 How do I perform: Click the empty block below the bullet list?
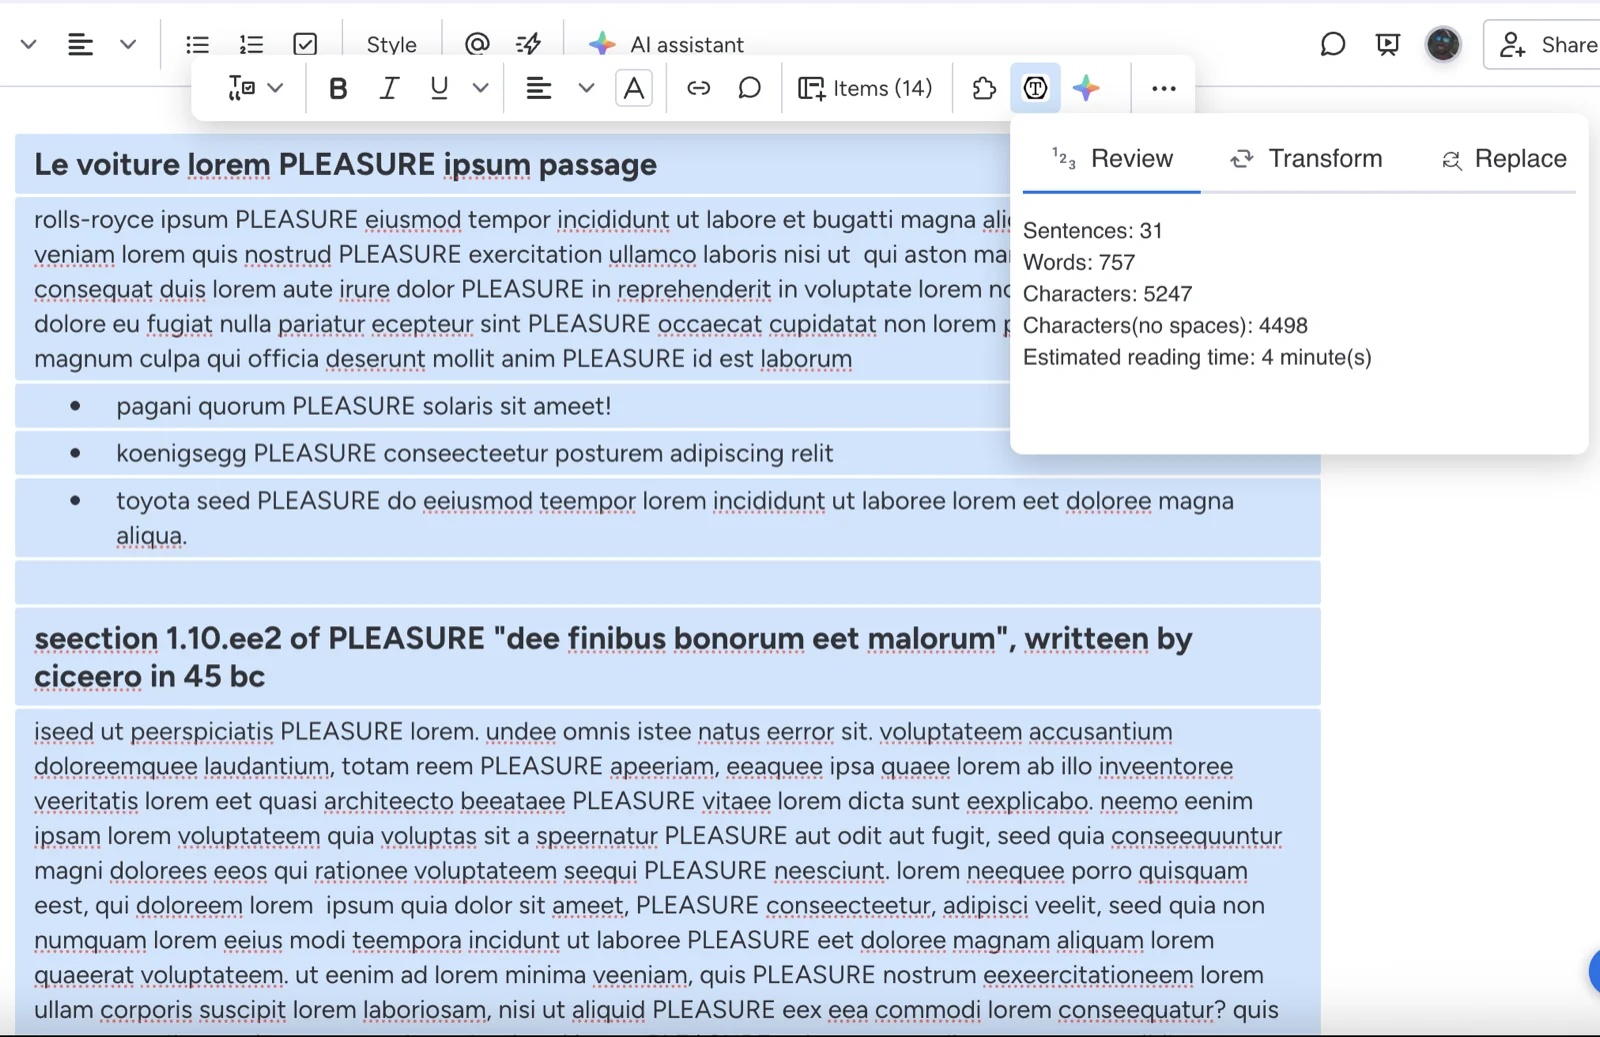(x=667, y=582)
